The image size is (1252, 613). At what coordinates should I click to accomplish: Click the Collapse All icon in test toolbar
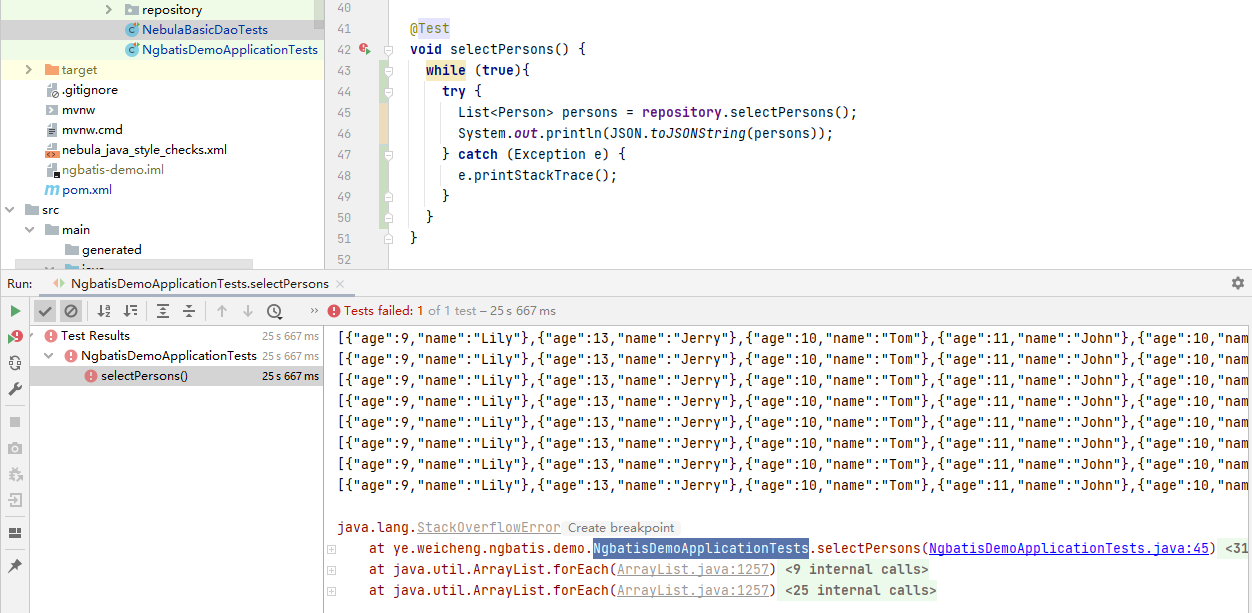pos(188,311)
